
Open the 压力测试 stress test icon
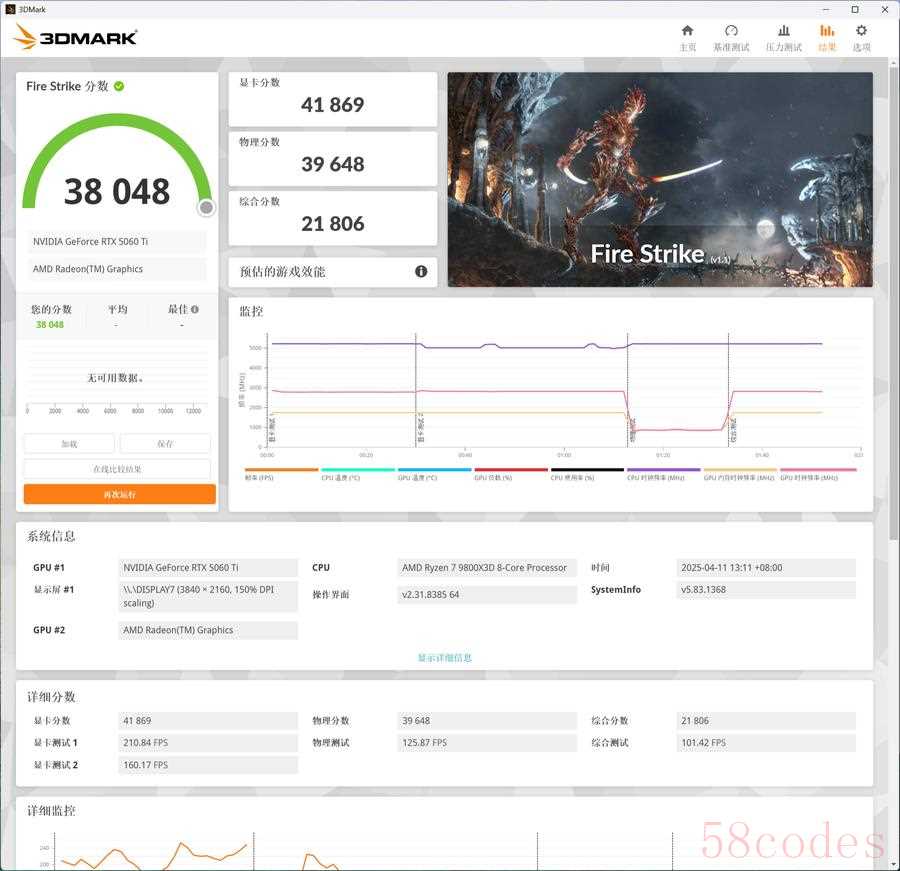pos(783,37)
